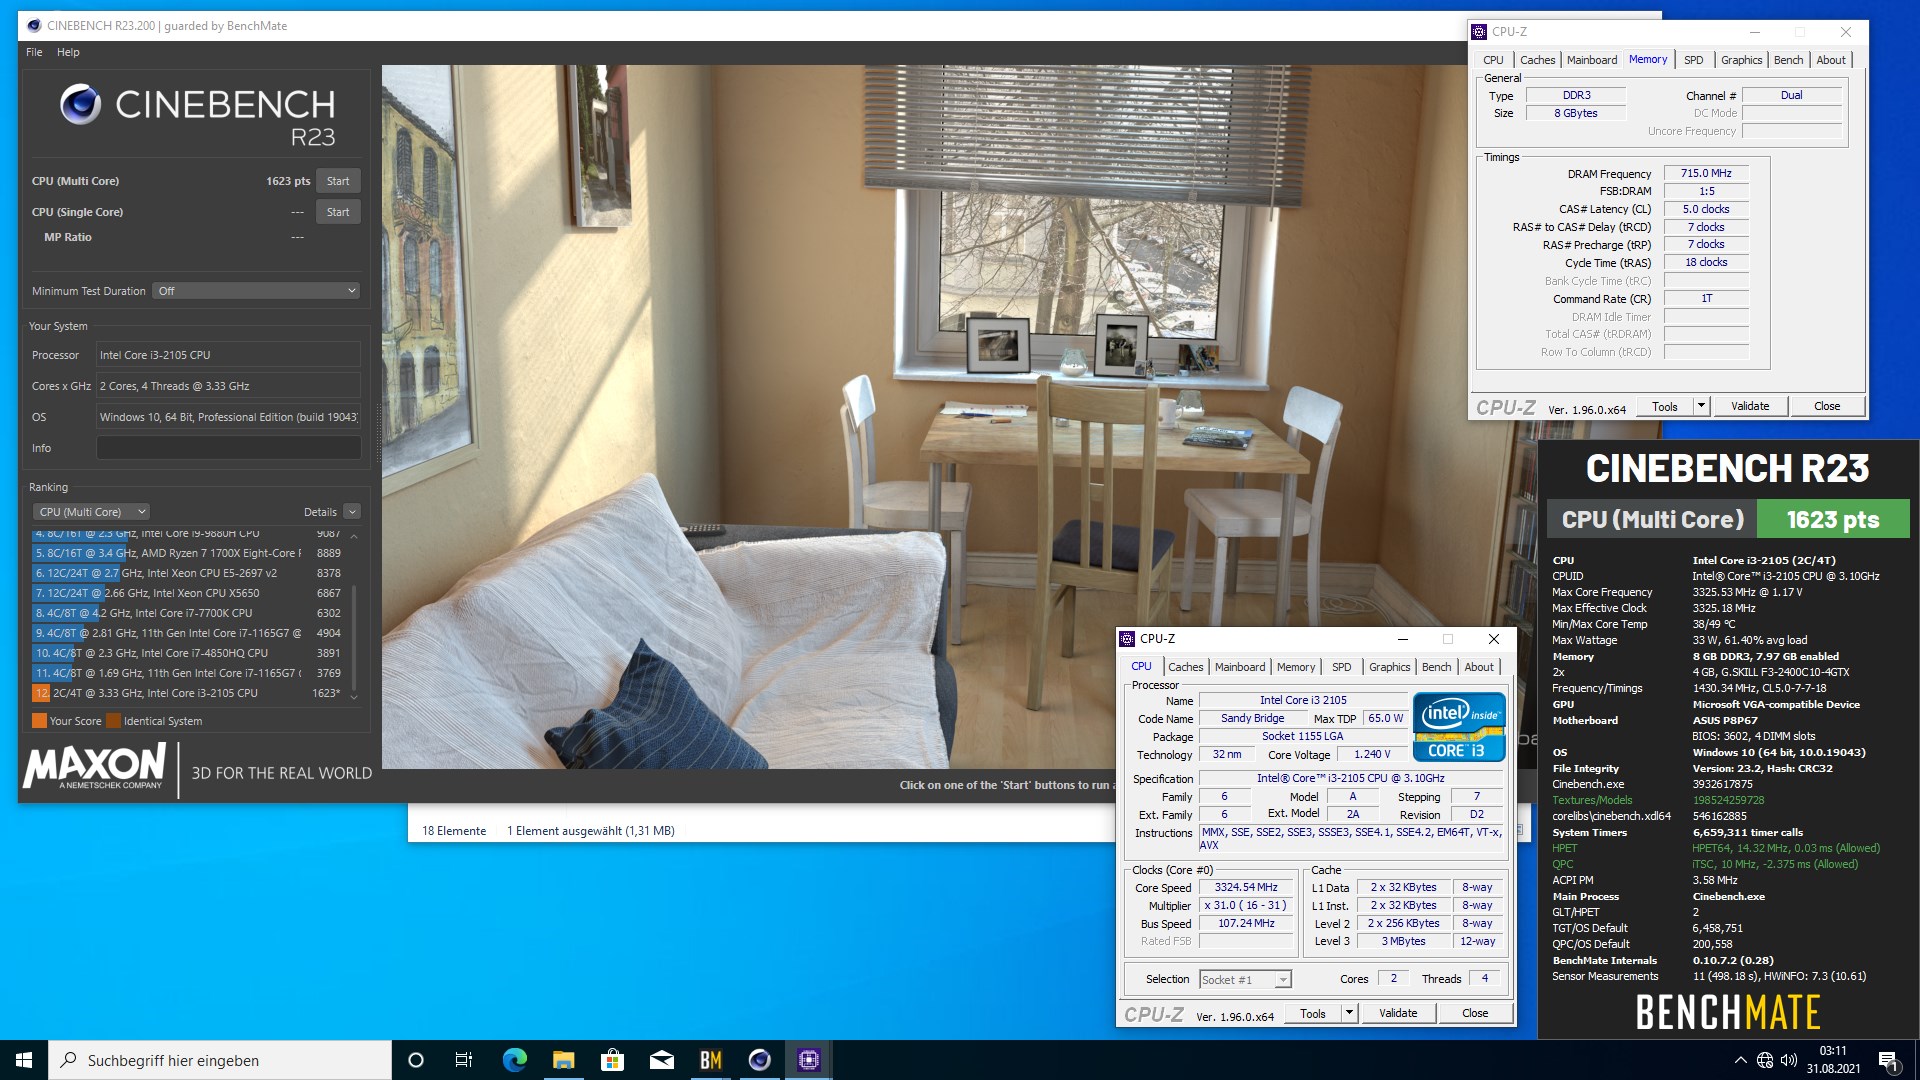The height and width of the screenshot is (1080, 1920).
Task: Open SPD tab in lower CPU-Z
Action: tap(1341, 667)
